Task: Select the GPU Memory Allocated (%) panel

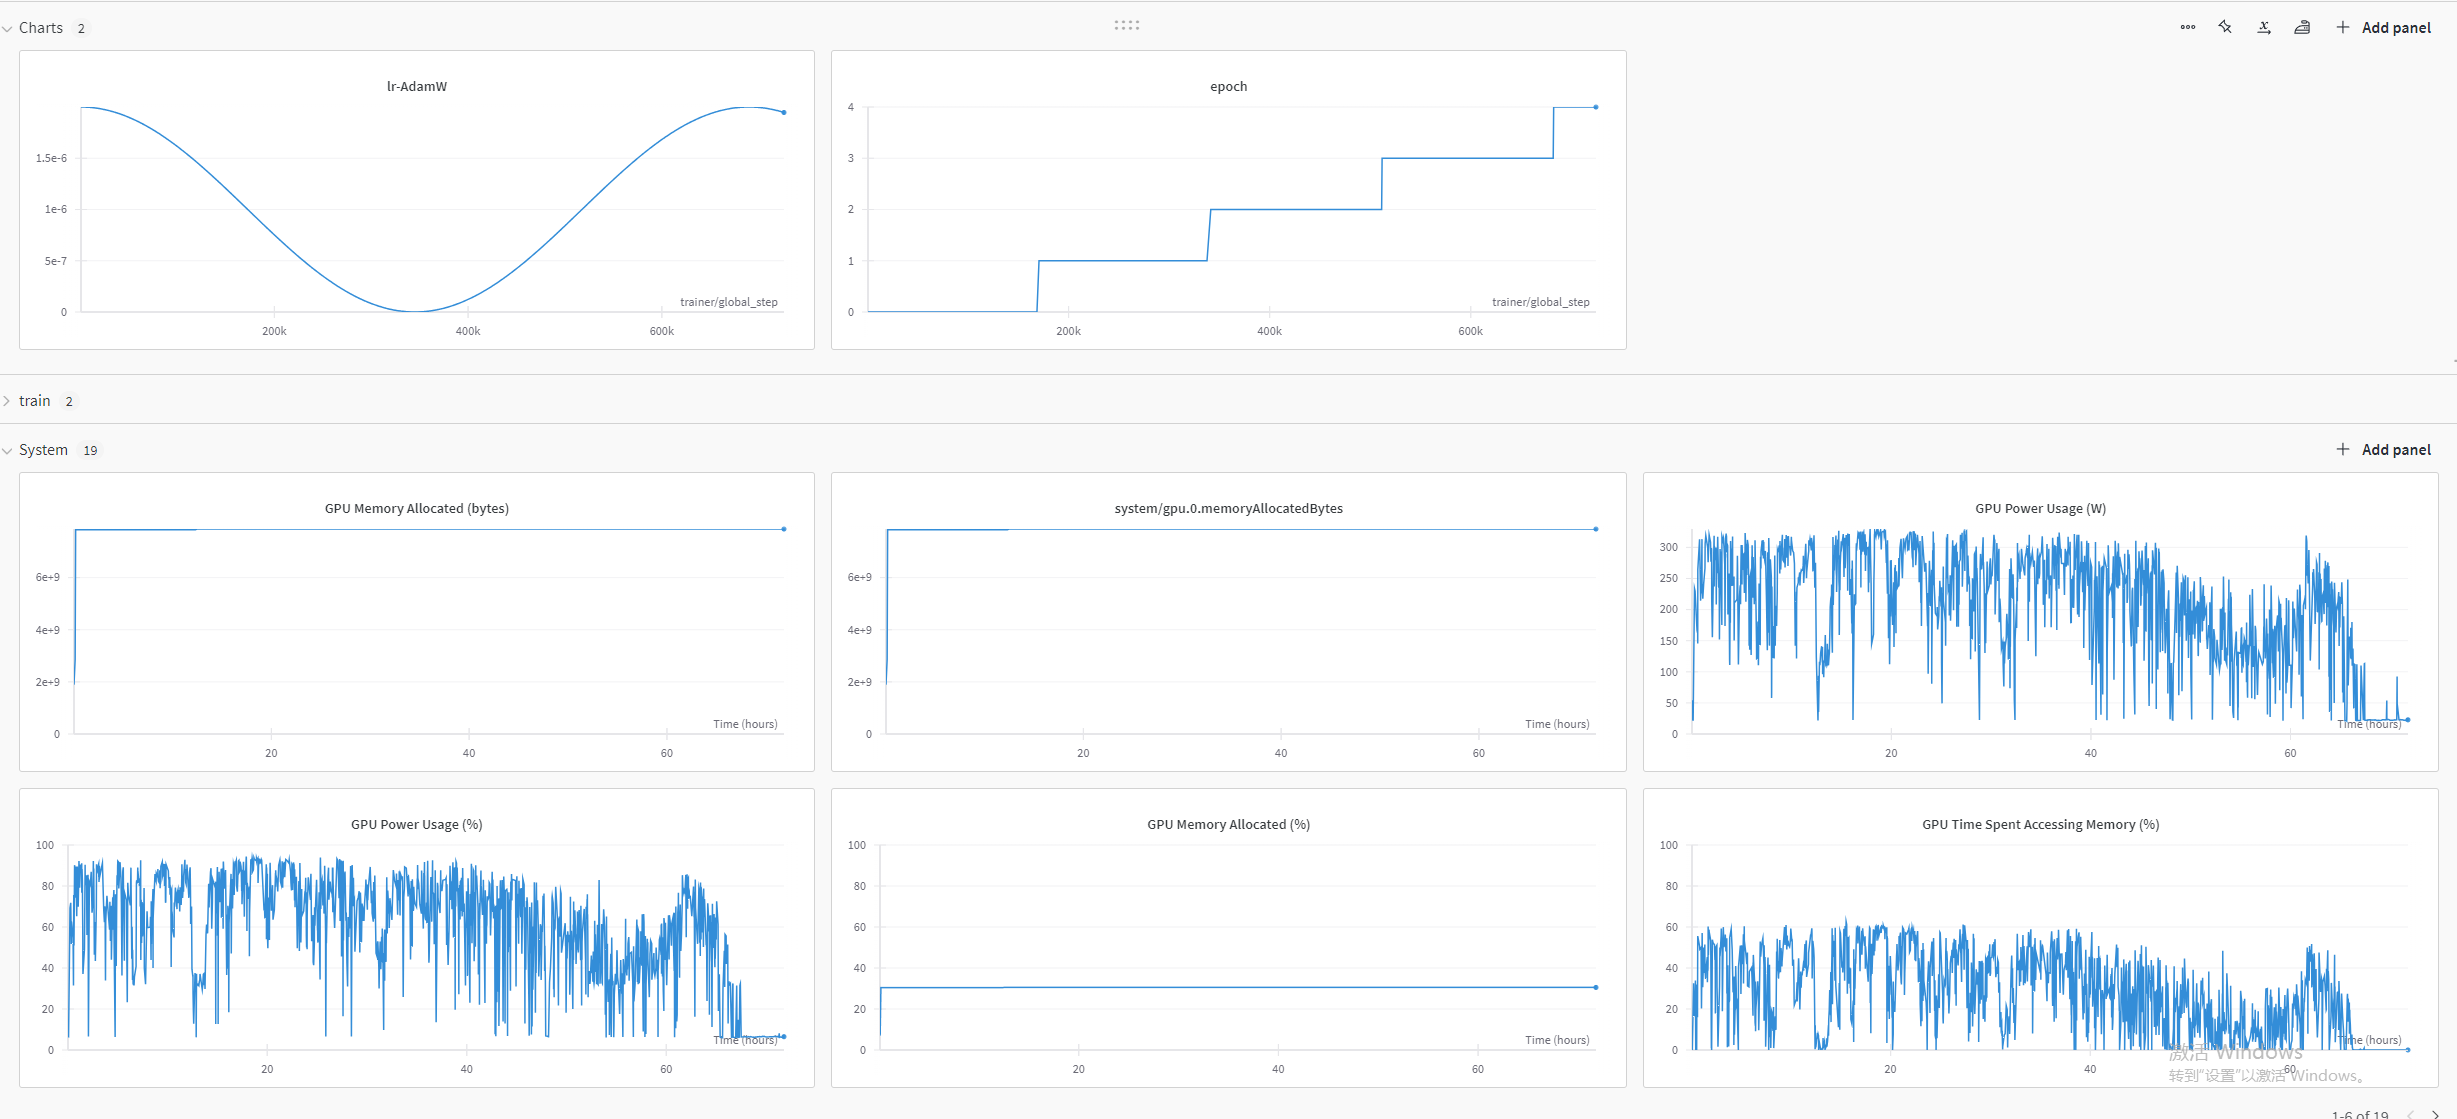Action: (1229, 938)
